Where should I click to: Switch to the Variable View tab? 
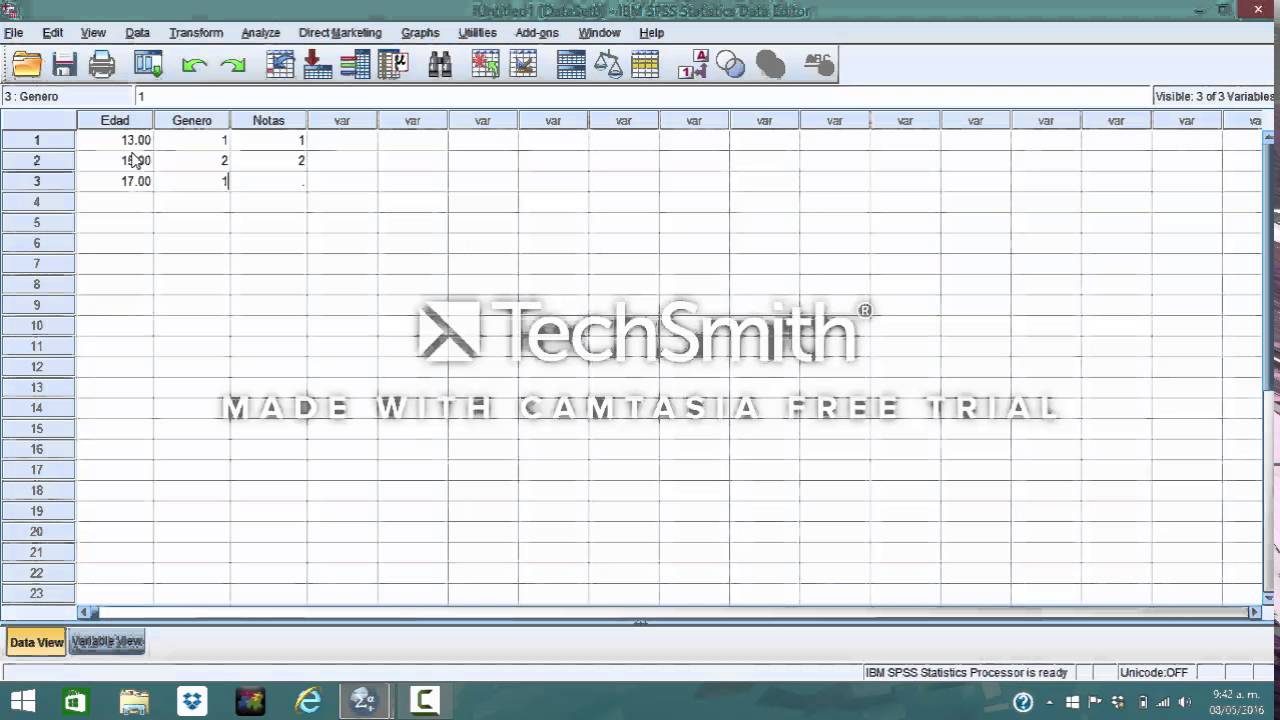(107, 642)
